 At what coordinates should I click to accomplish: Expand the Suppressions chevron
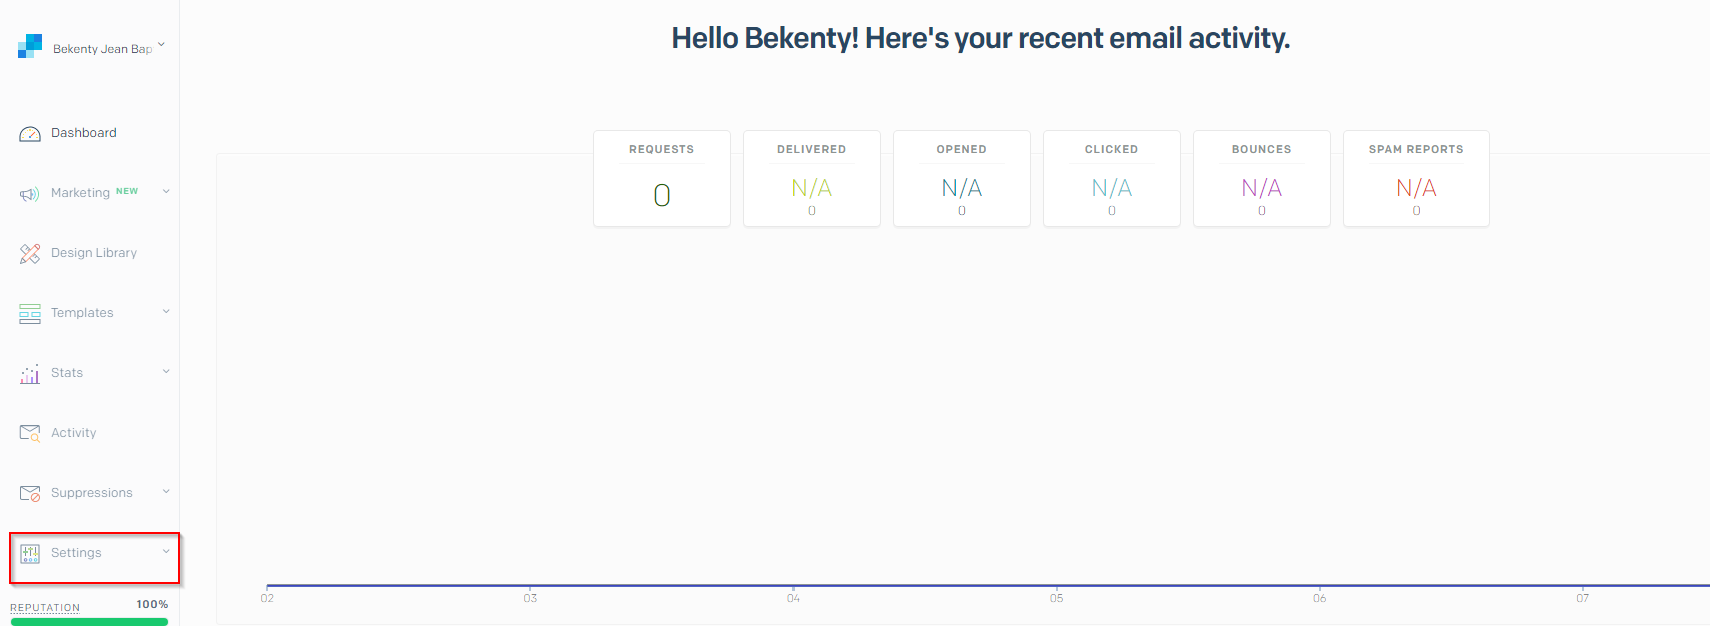[165, 491]
